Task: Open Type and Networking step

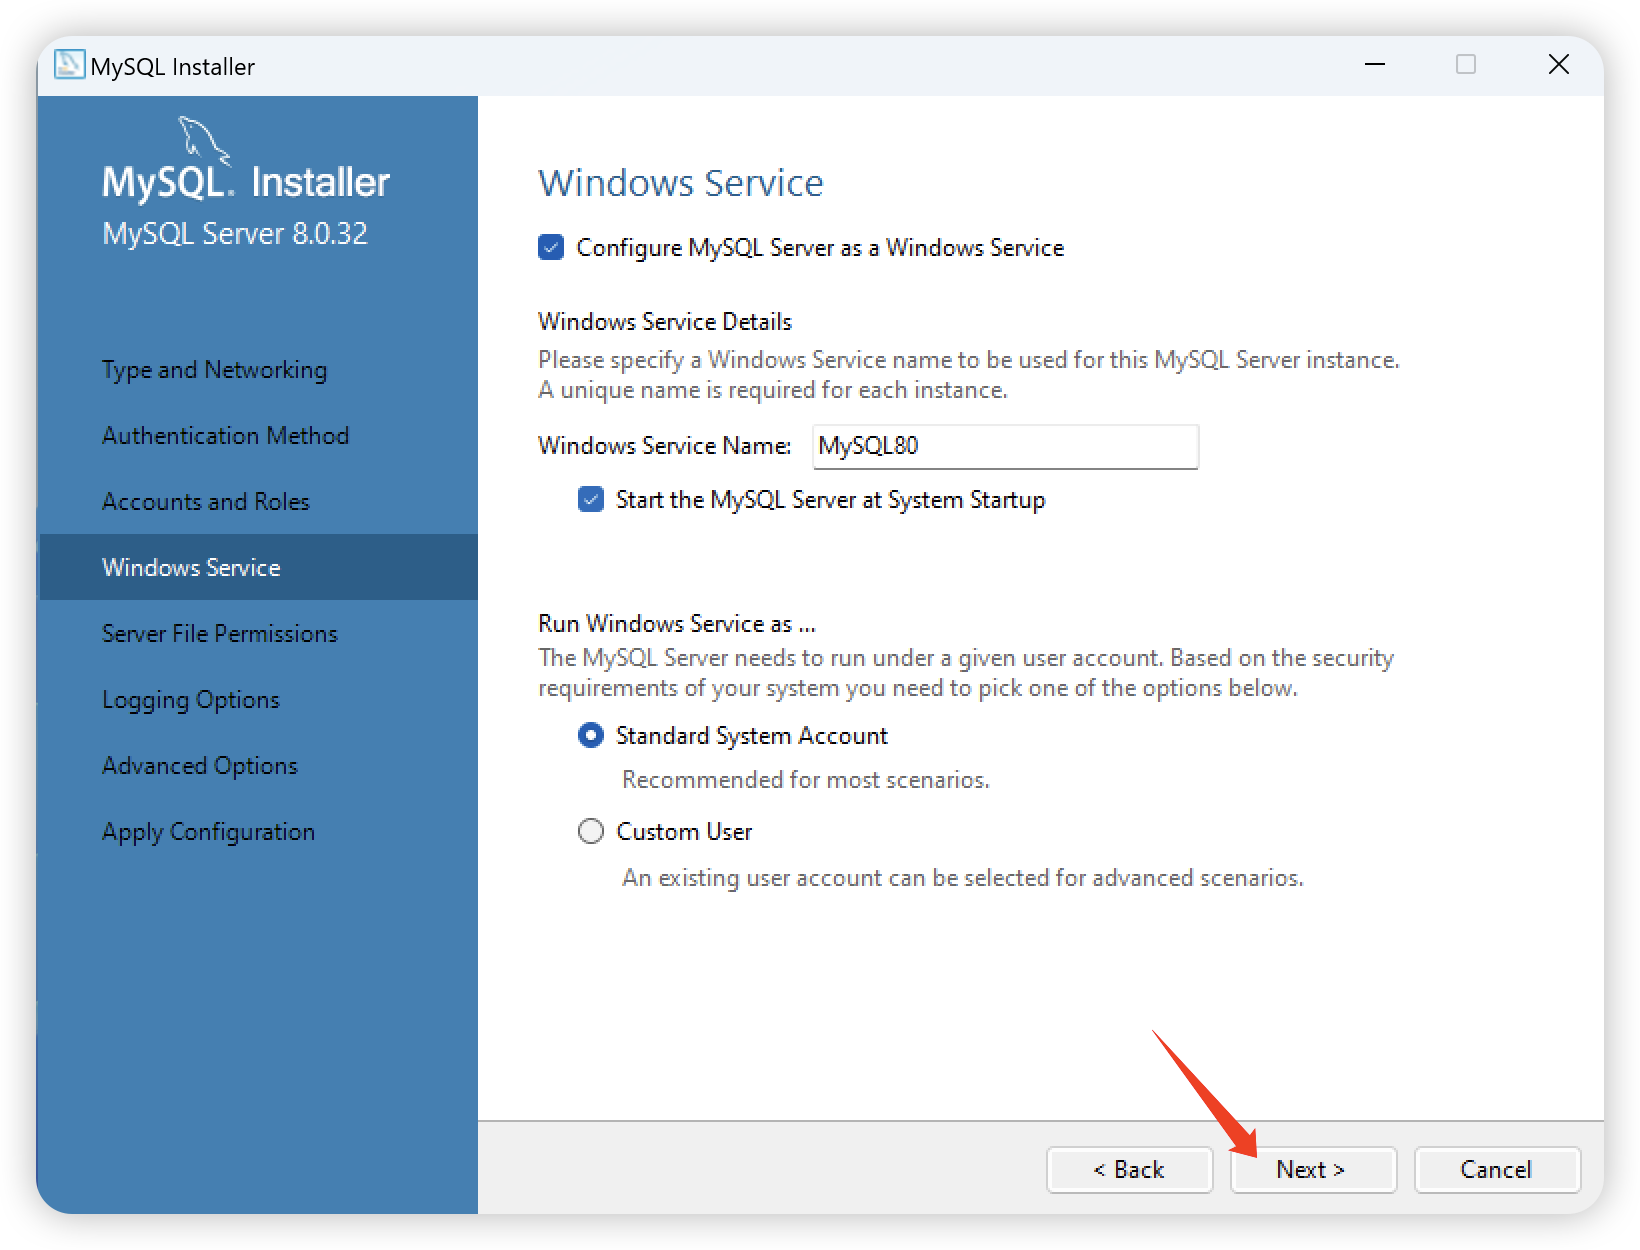Action: point(214,370)
